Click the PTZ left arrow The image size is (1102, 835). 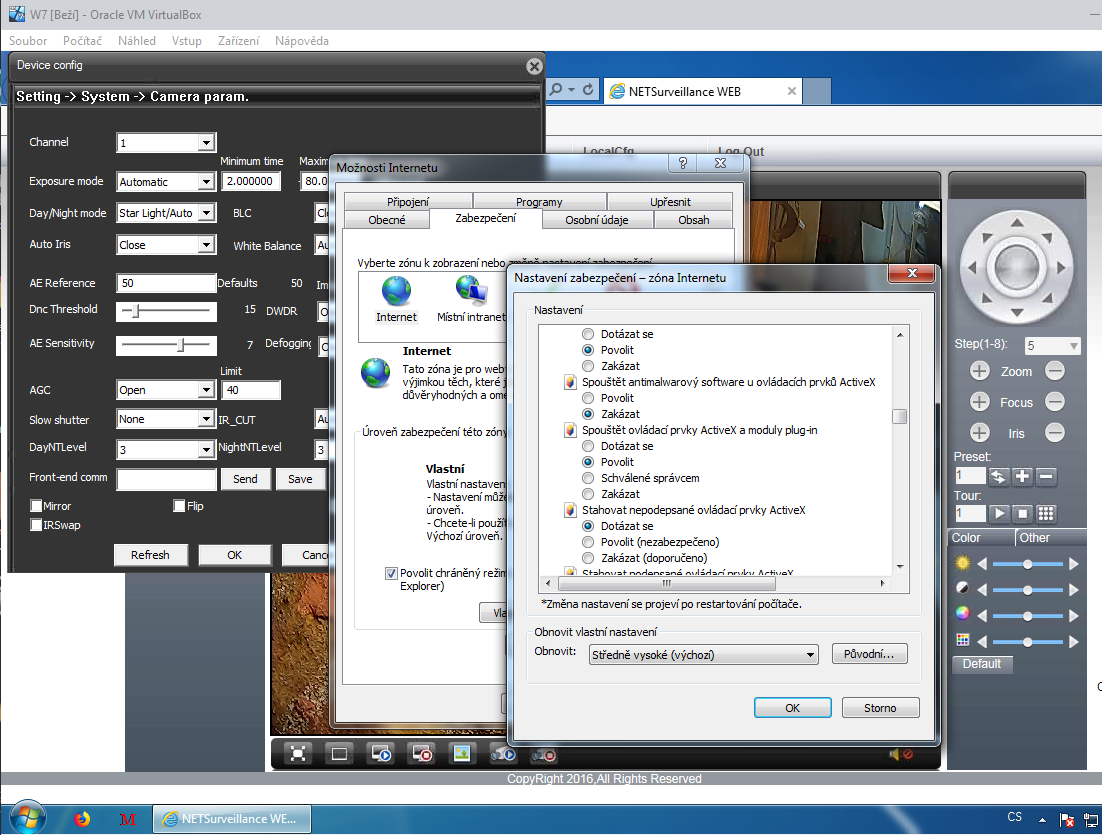pos(973,267)
